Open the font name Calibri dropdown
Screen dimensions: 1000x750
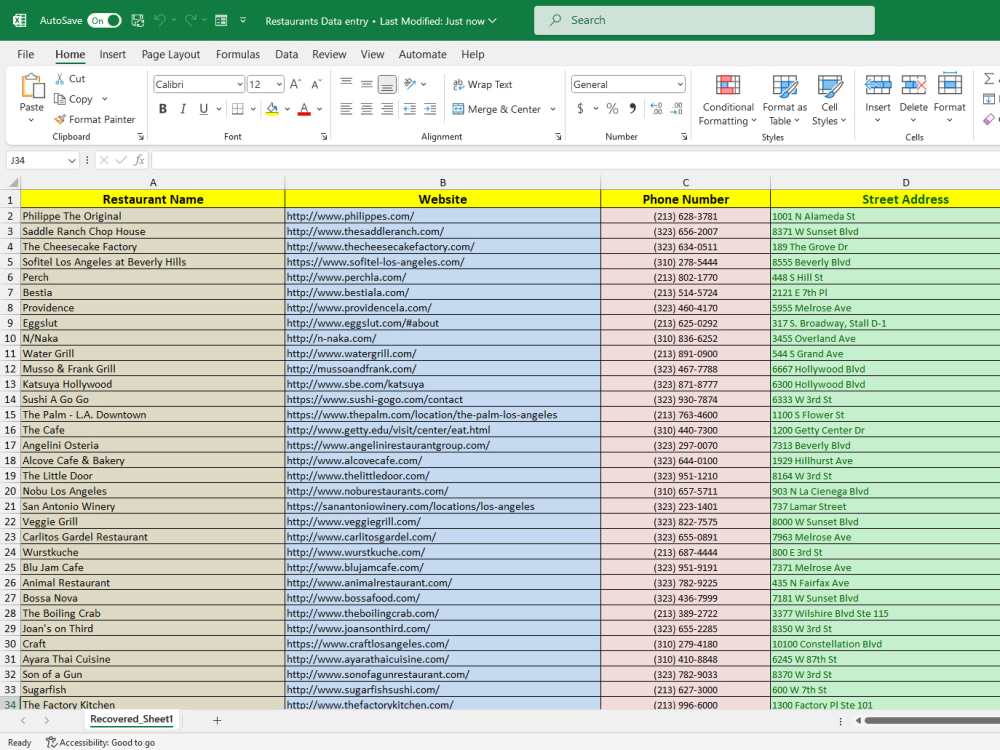(240, 84)
